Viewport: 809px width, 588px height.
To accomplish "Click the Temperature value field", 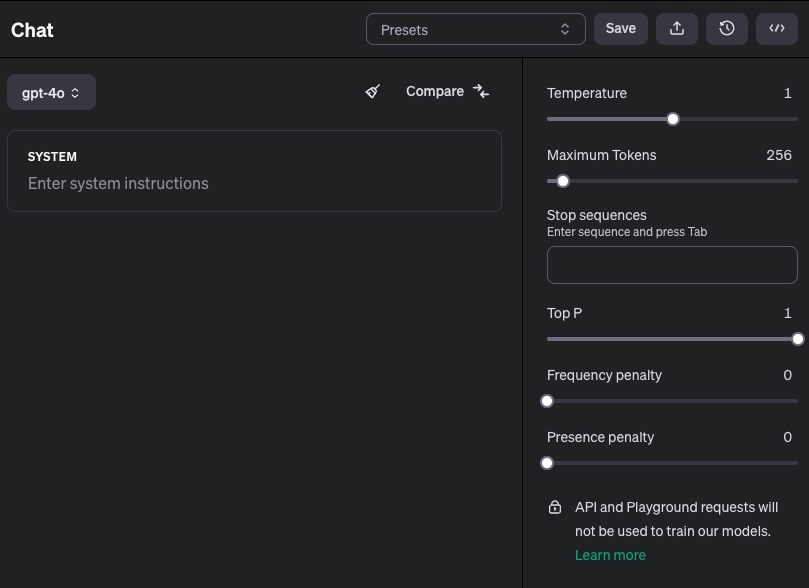I will [x=787, y=93].
